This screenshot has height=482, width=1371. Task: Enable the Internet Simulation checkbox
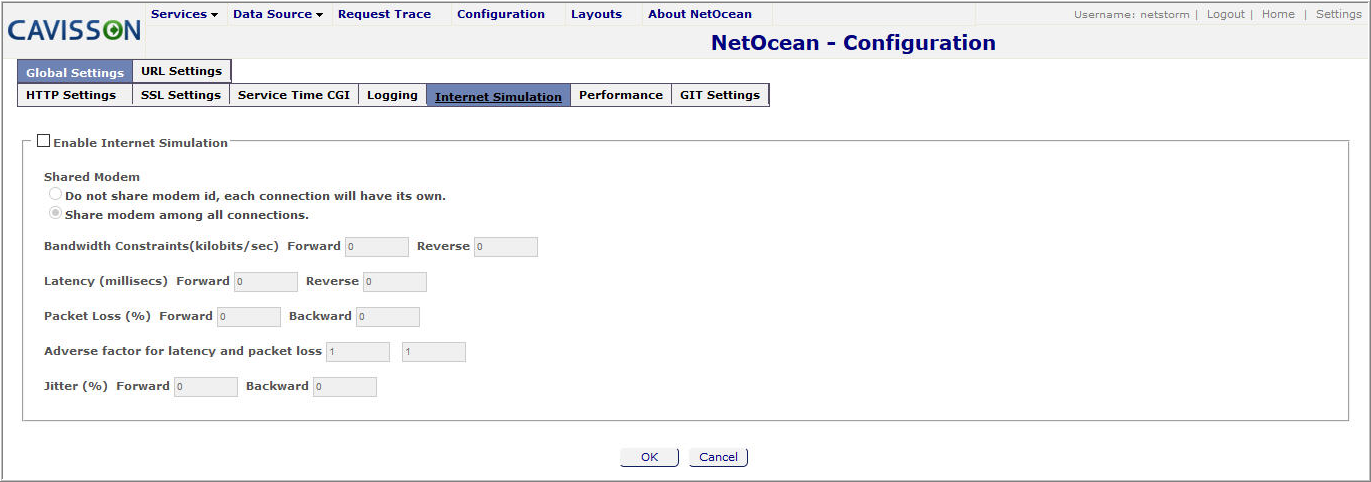click(43, 142)
